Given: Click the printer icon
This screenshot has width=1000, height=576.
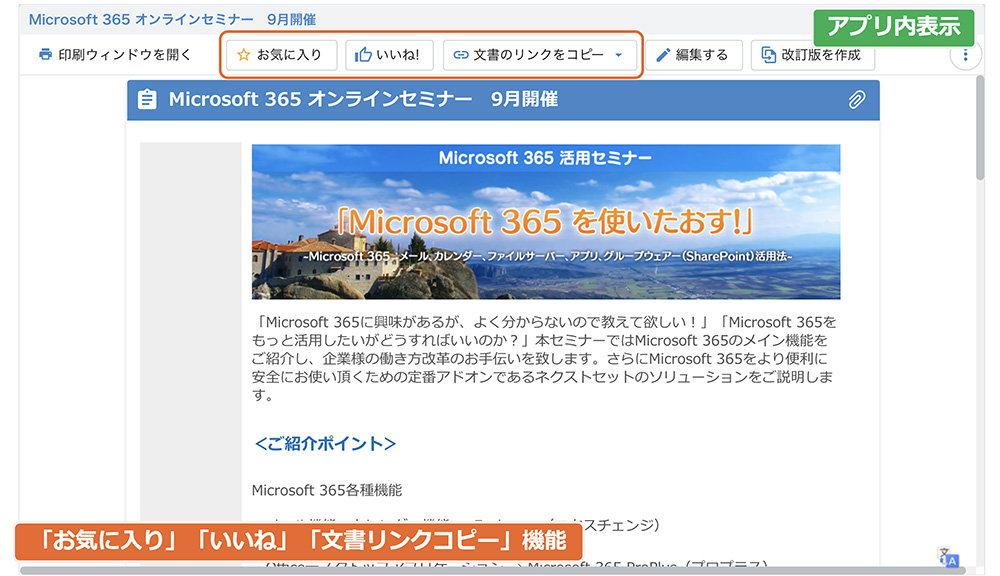Looking at the screenshot, I should coord(45,55).
